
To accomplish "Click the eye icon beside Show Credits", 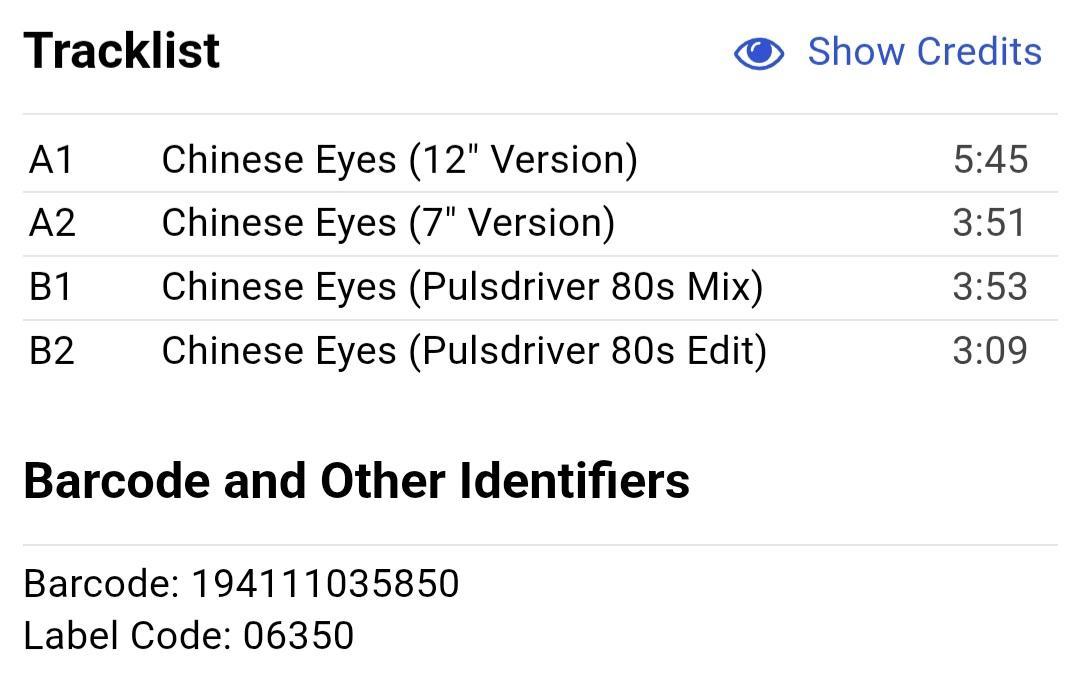I will [759, 53].
